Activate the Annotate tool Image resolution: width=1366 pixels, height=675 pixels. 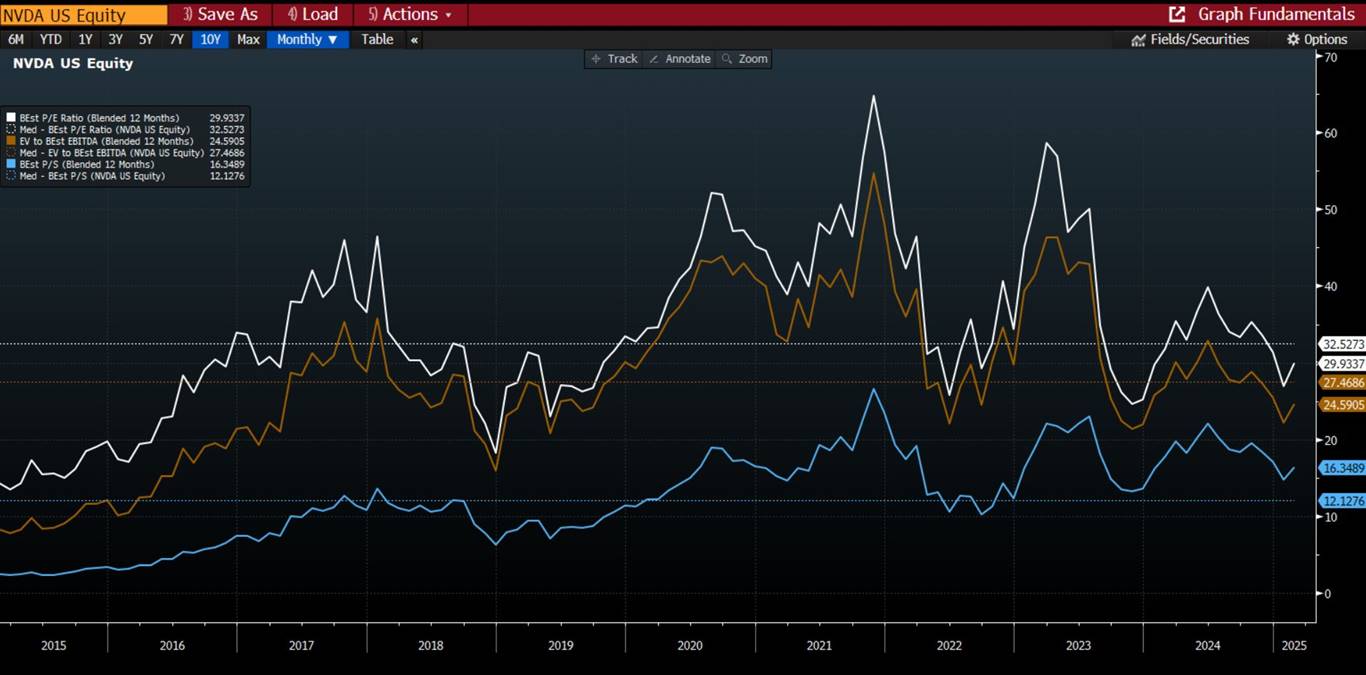[680, 59]
